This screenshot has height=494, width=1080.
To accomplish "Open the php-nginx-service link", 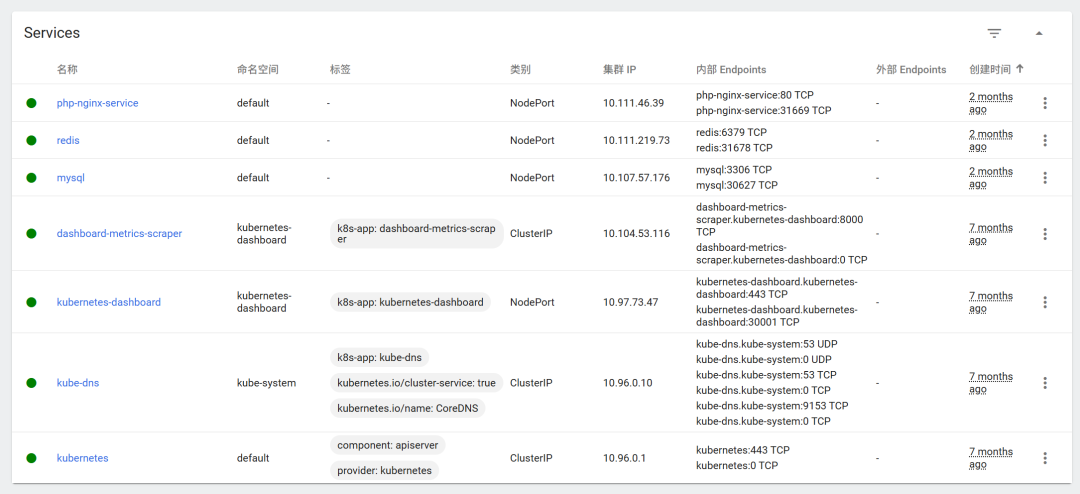I will coord(97,103).
